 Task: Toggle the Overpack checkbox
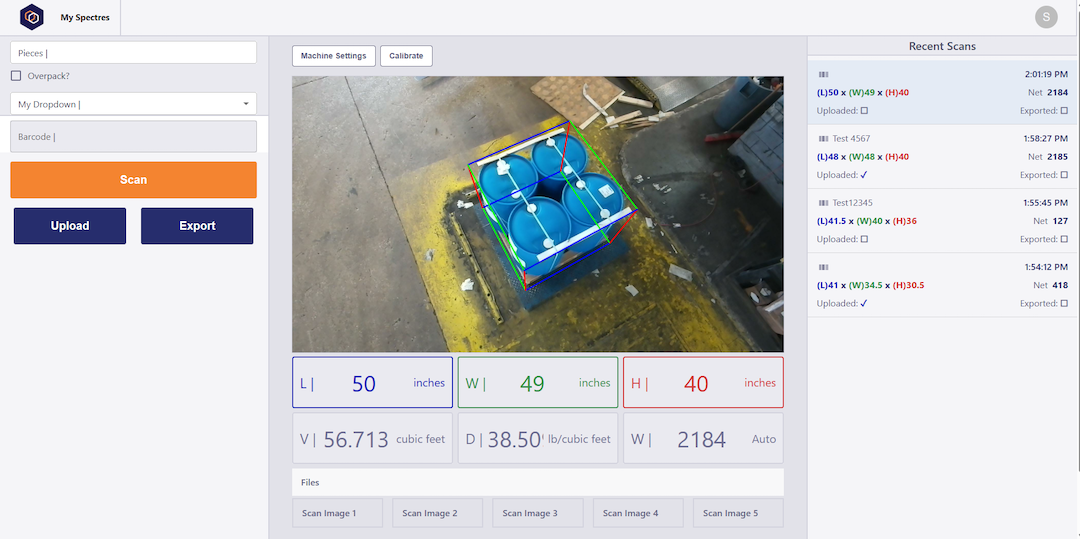16,76
